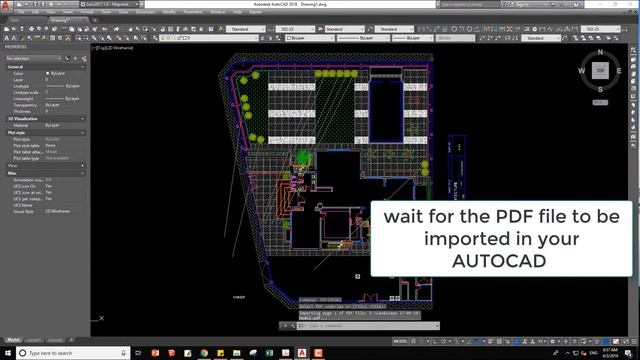
Task: Toggle lineweight display in status bar
Action: [491, 341]
